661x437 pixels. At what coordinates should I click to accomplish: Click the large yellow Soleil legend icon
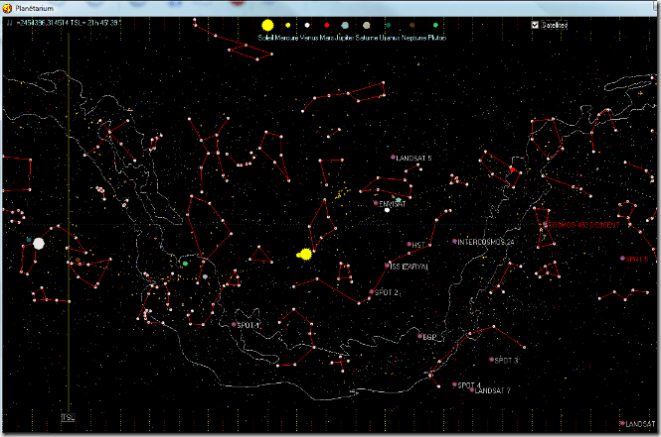tap(267, 25)
